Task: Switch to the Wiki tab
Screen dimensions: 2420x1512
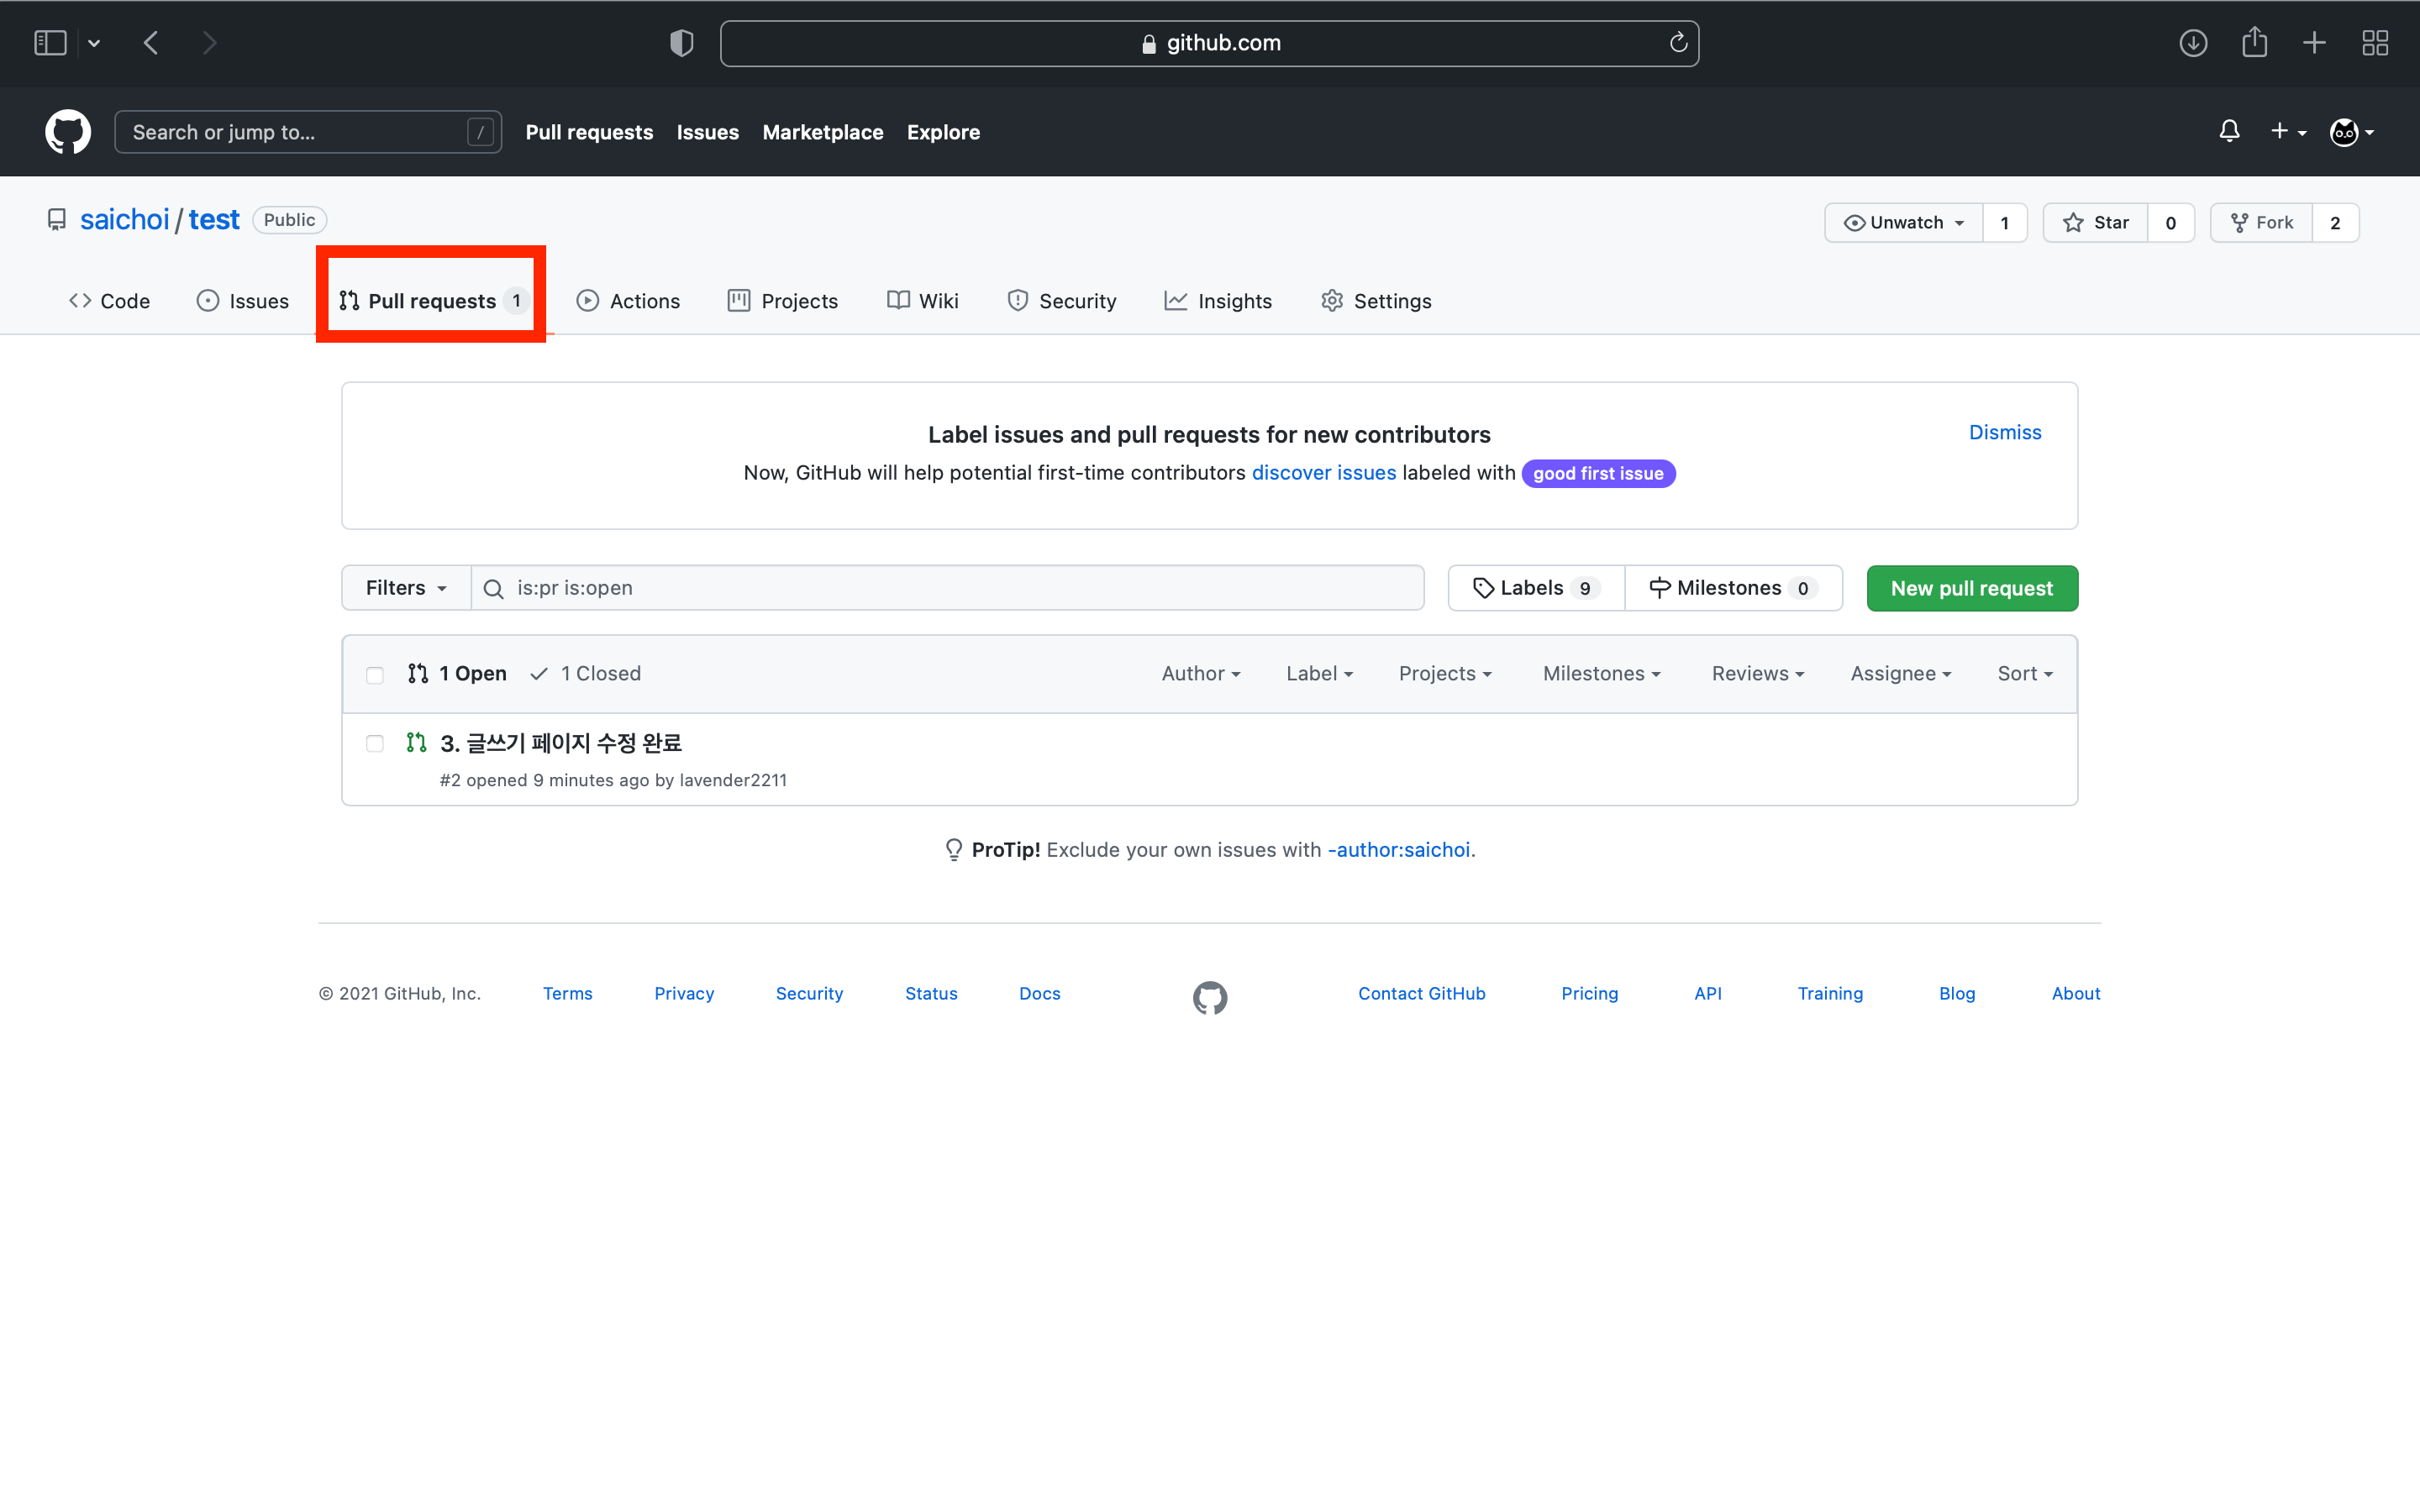Action: [922, 301]
